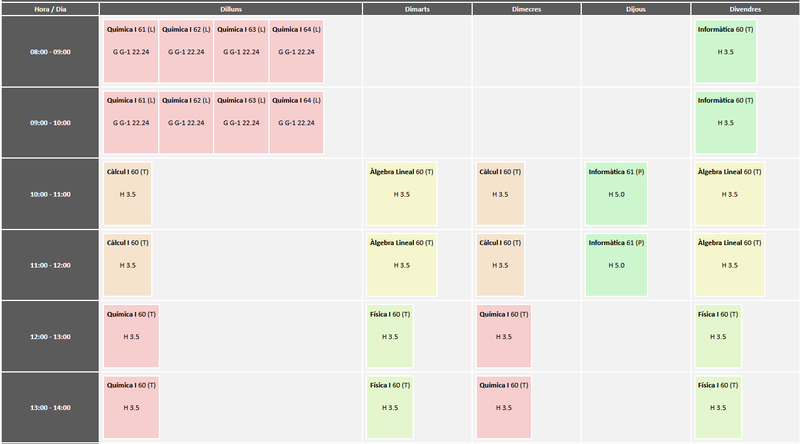
Task: Open Química I 60 (T) Wednesday 12:00
Action: 505,336
